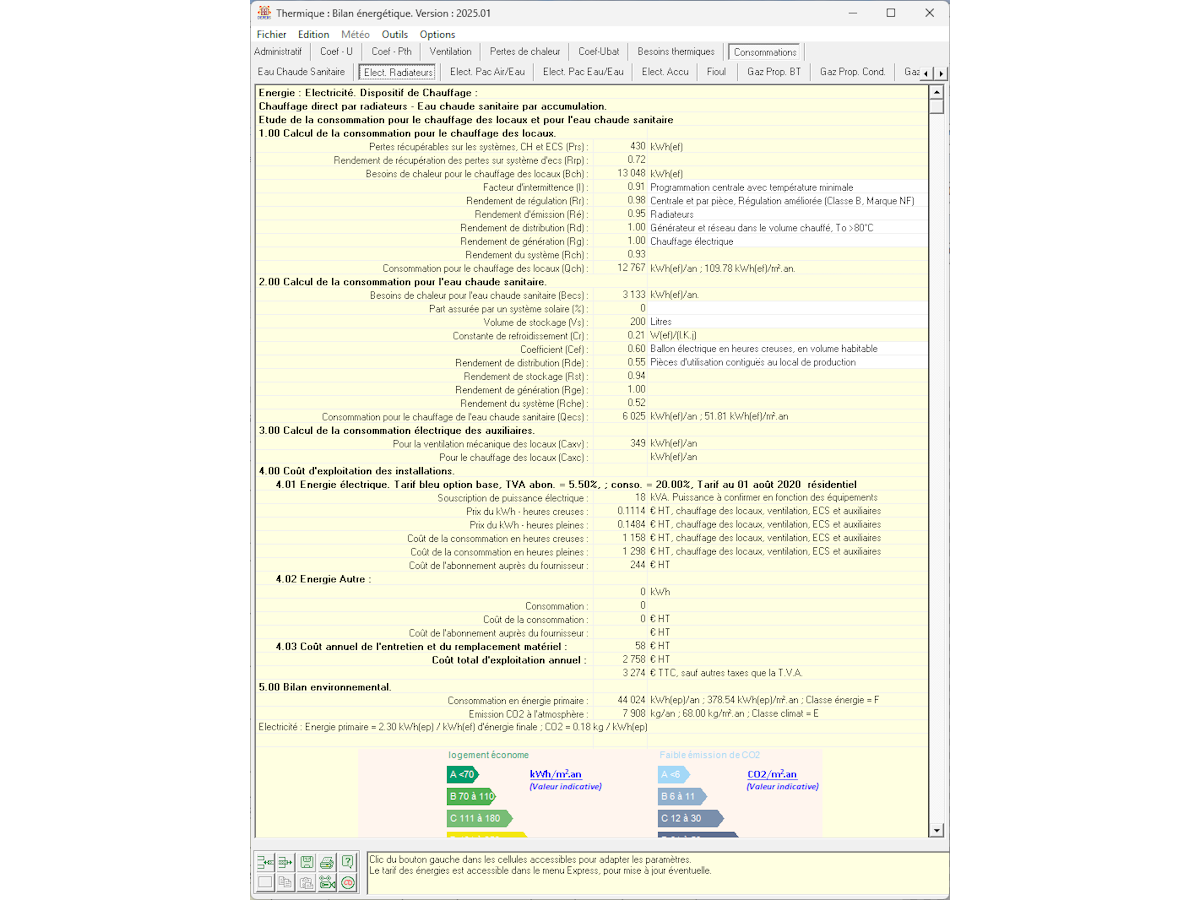Screen dimensions: 1200x900
Task: Open help via the question mark icon
Action: pyautogui.click(x=347, y=862)
